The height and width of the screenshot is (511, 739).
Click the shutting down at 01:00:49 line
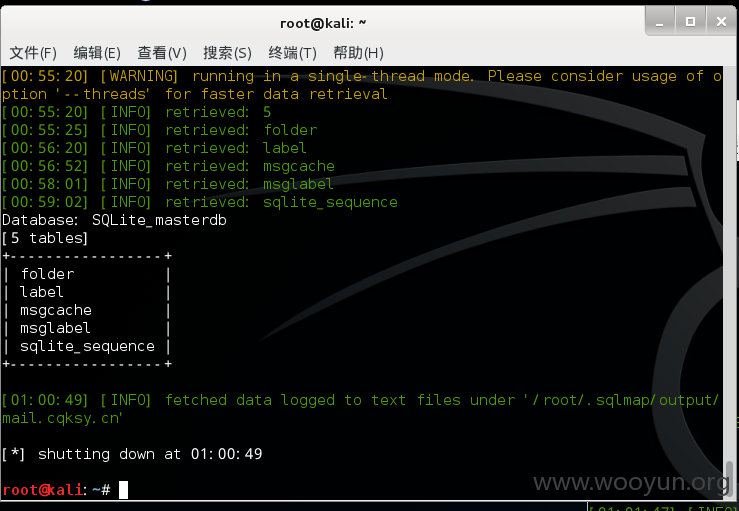coord(131,454)
